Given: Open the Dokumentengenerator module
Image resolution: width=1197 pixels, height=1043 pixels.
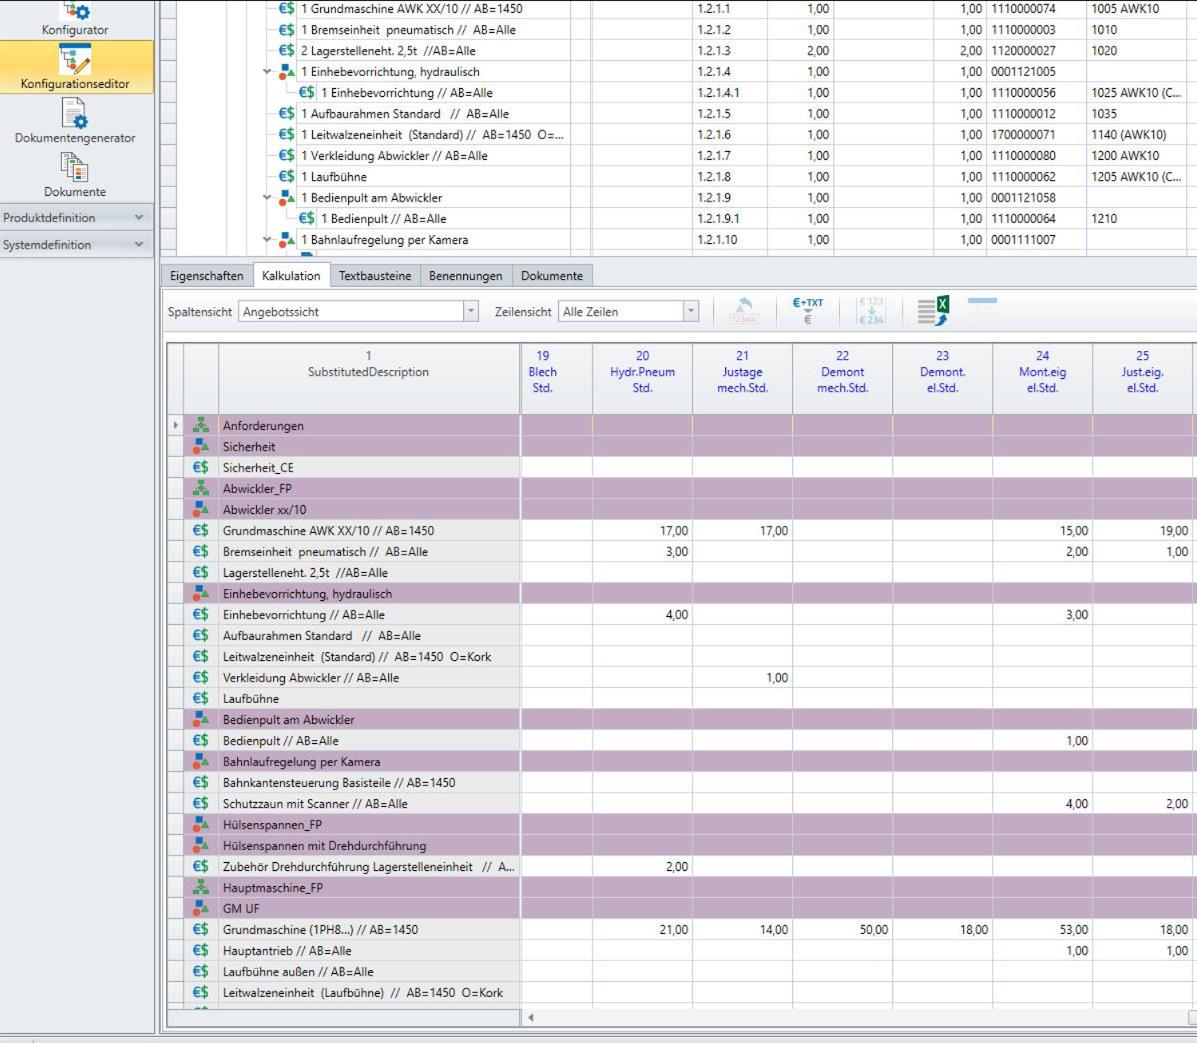Looking at the screenshot, I should pyautogui.click(x=76, y=121).
